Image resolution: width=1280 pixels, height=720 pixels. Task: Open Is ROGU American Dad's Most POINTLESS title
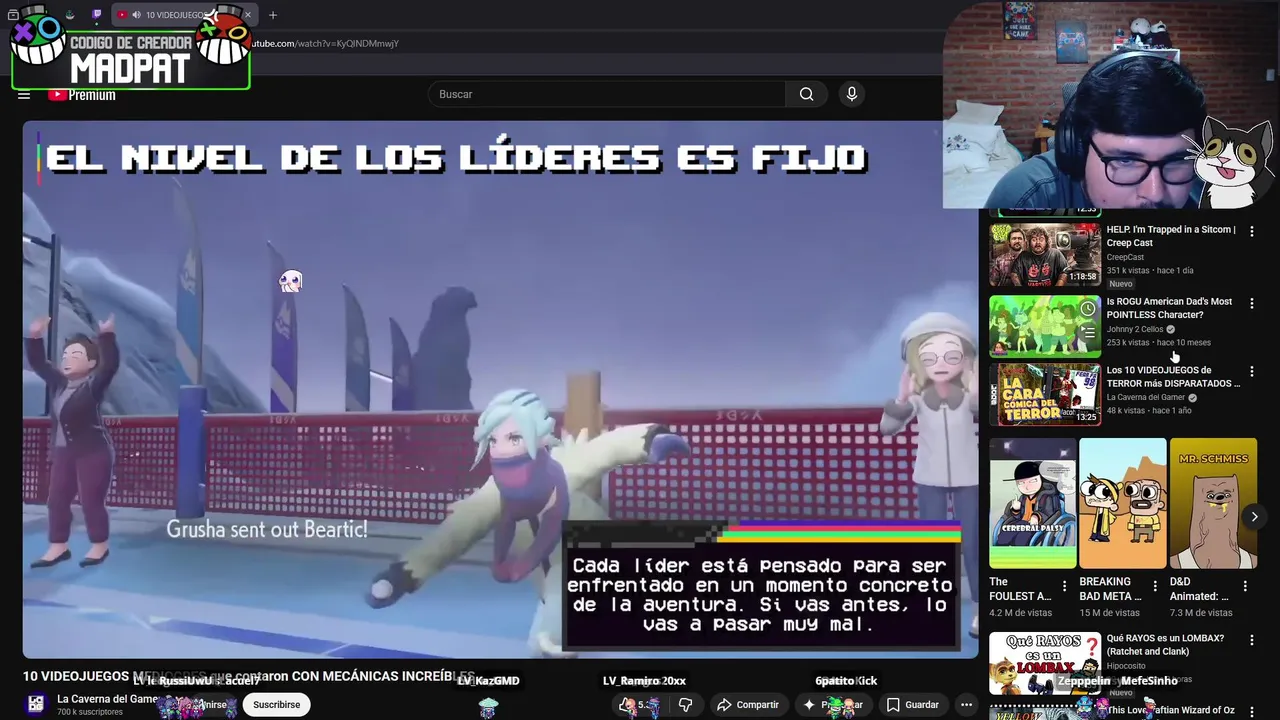pos(1170,308)
